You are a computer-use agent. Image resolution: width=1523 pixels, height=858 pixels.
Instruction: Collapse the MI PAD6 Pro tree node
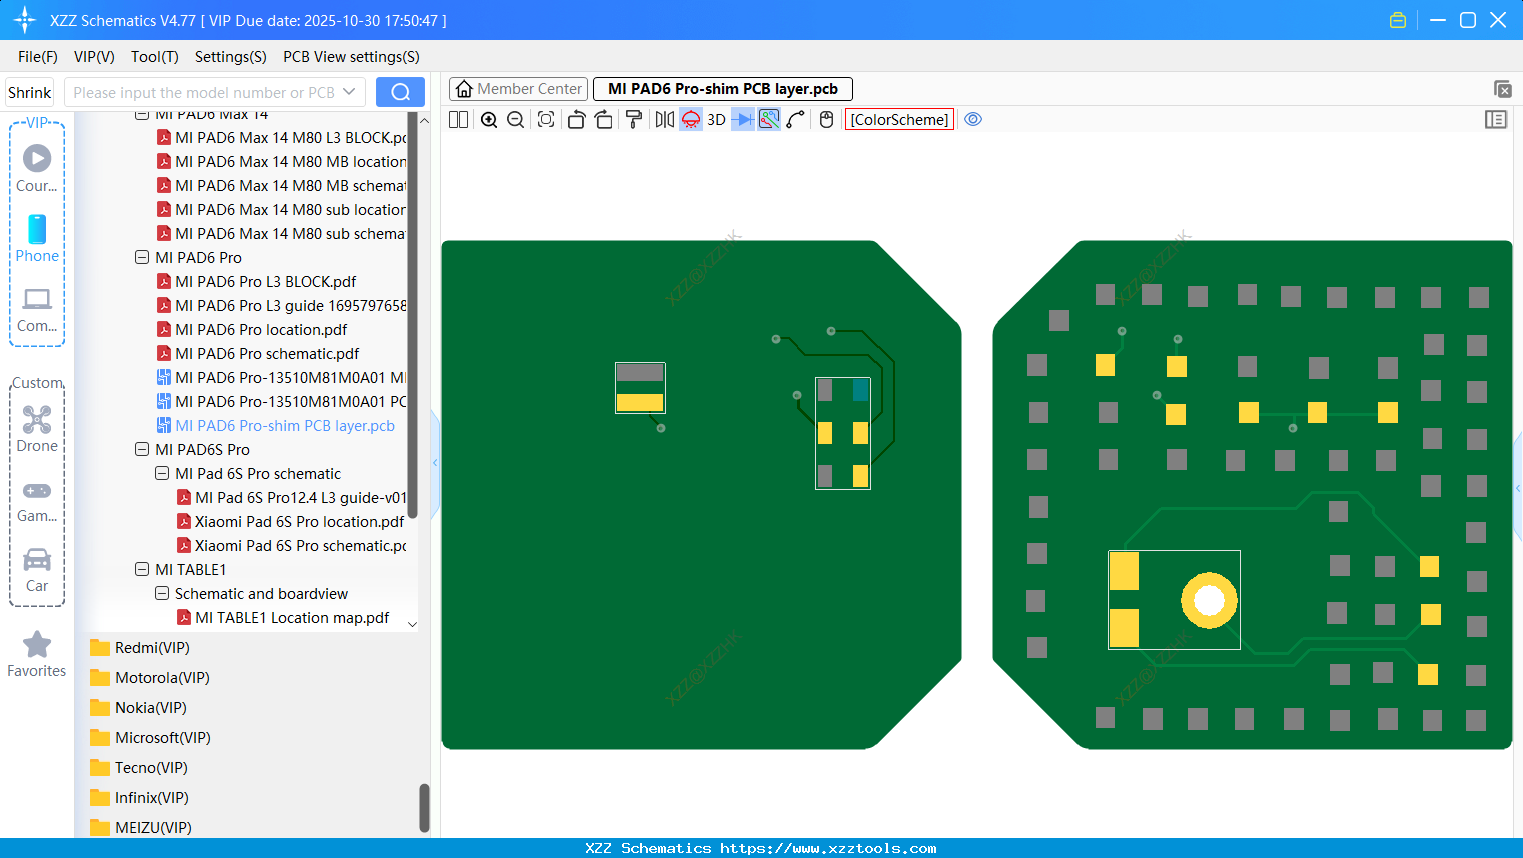(141, 257)
